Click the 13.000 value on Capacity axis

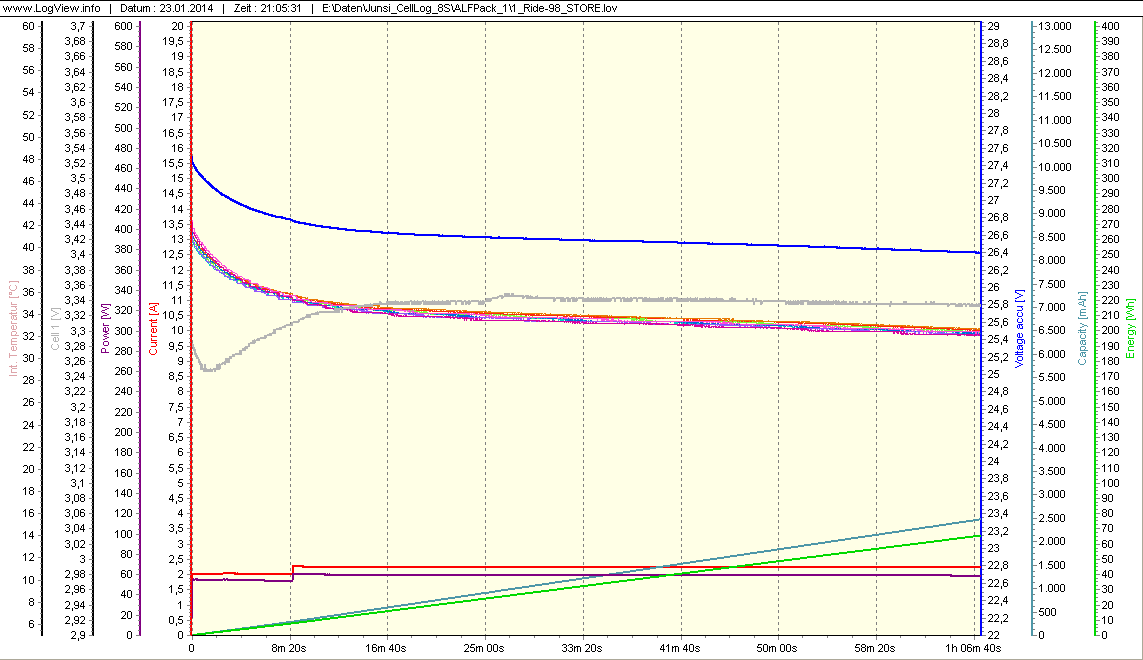click(1058, 26)
